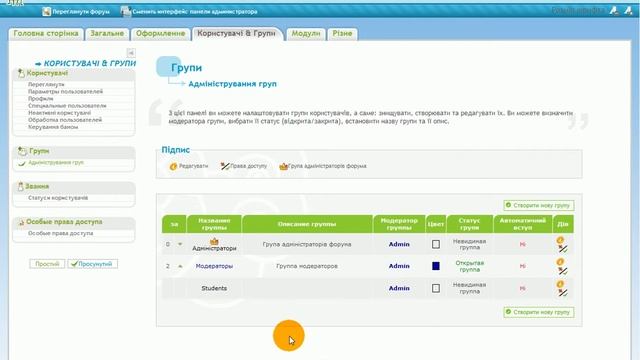
Task: Click Admin moderator link in Модераторы row
Action: 399,266
